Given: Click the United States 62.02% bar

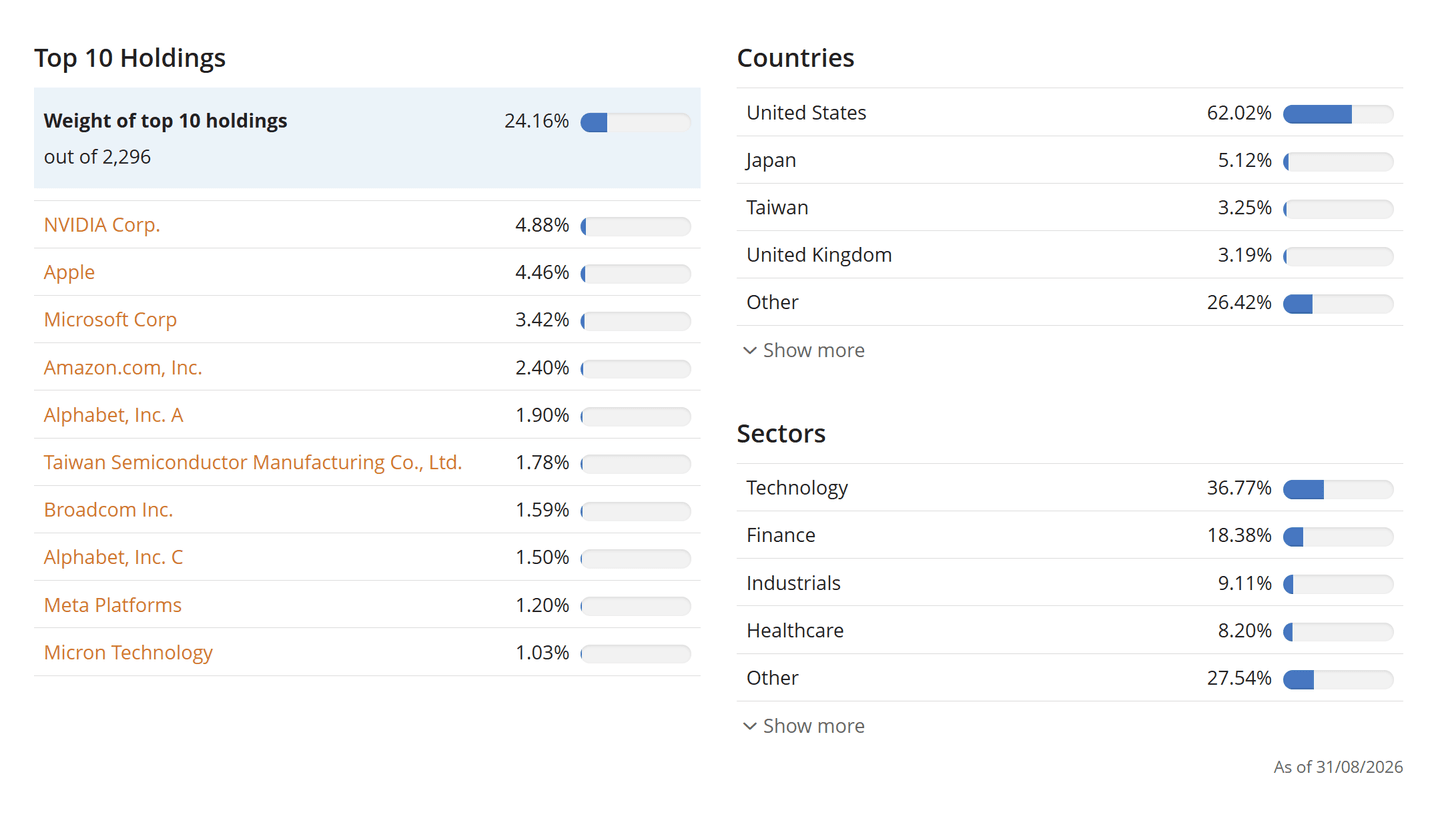Looking at the screenshot, I should (1338, 114).
